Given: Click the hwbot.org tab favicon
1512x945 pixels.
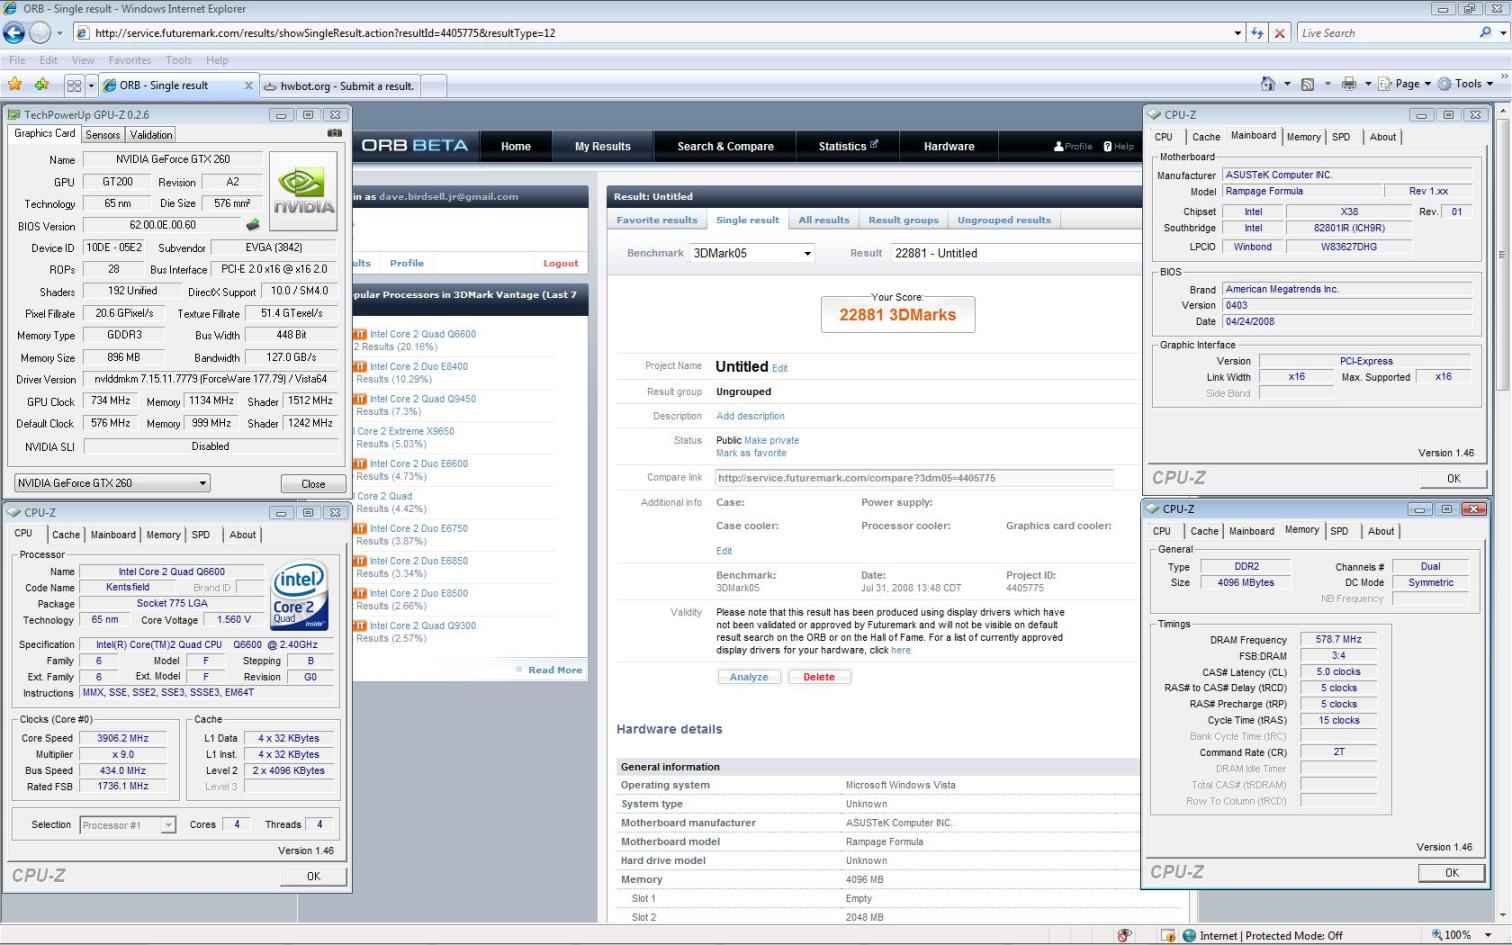Looking at the screenshot, I should (271, 86).
